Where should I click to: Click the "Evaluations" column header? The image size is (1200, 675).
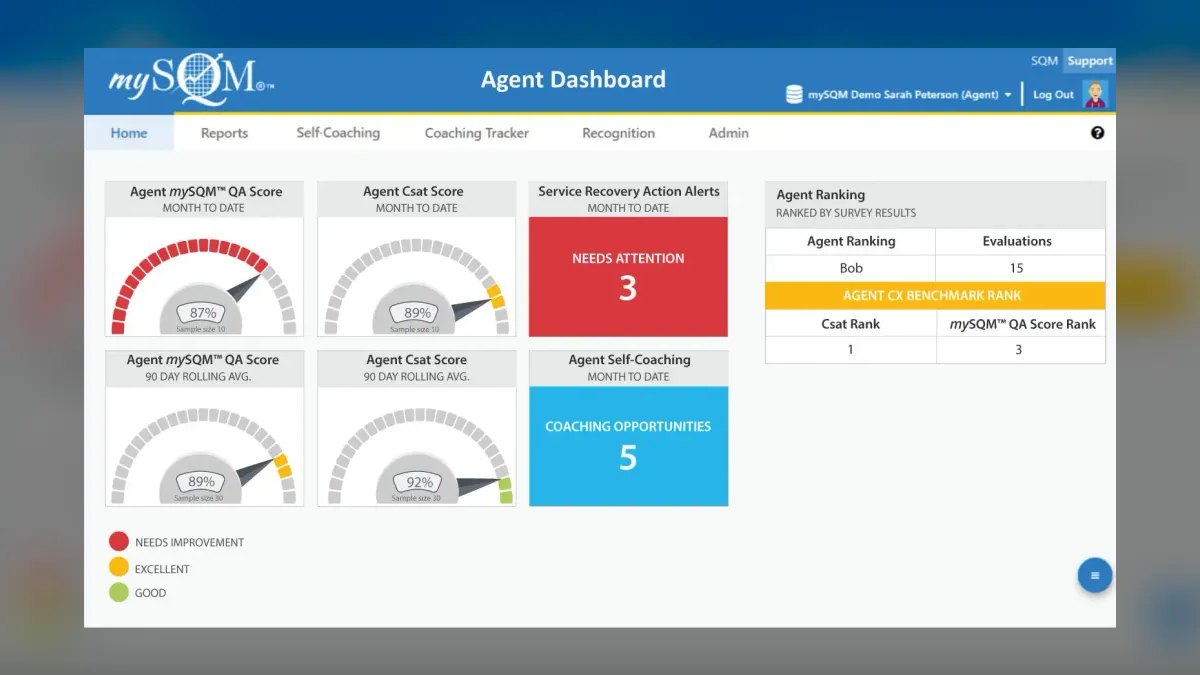[1017, 241]
